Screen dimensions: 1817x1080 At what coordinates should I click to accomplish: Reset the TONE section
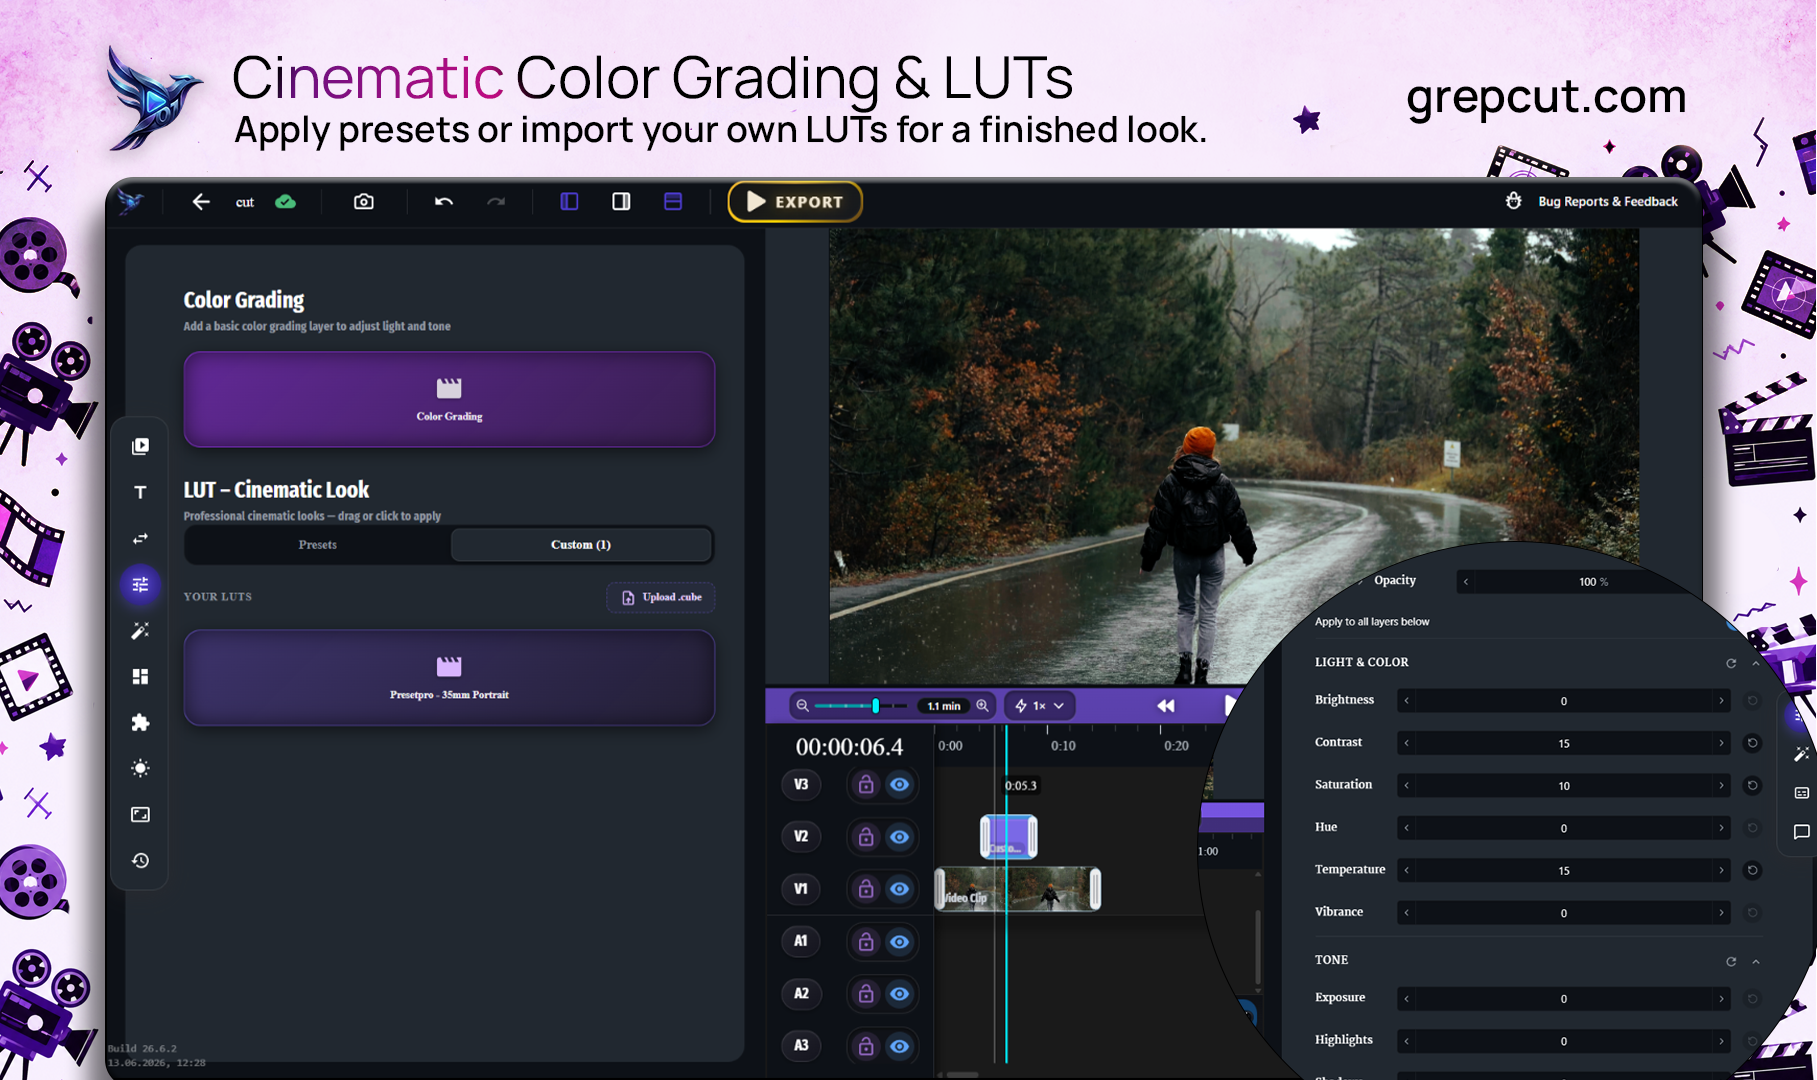(1731, 961)
